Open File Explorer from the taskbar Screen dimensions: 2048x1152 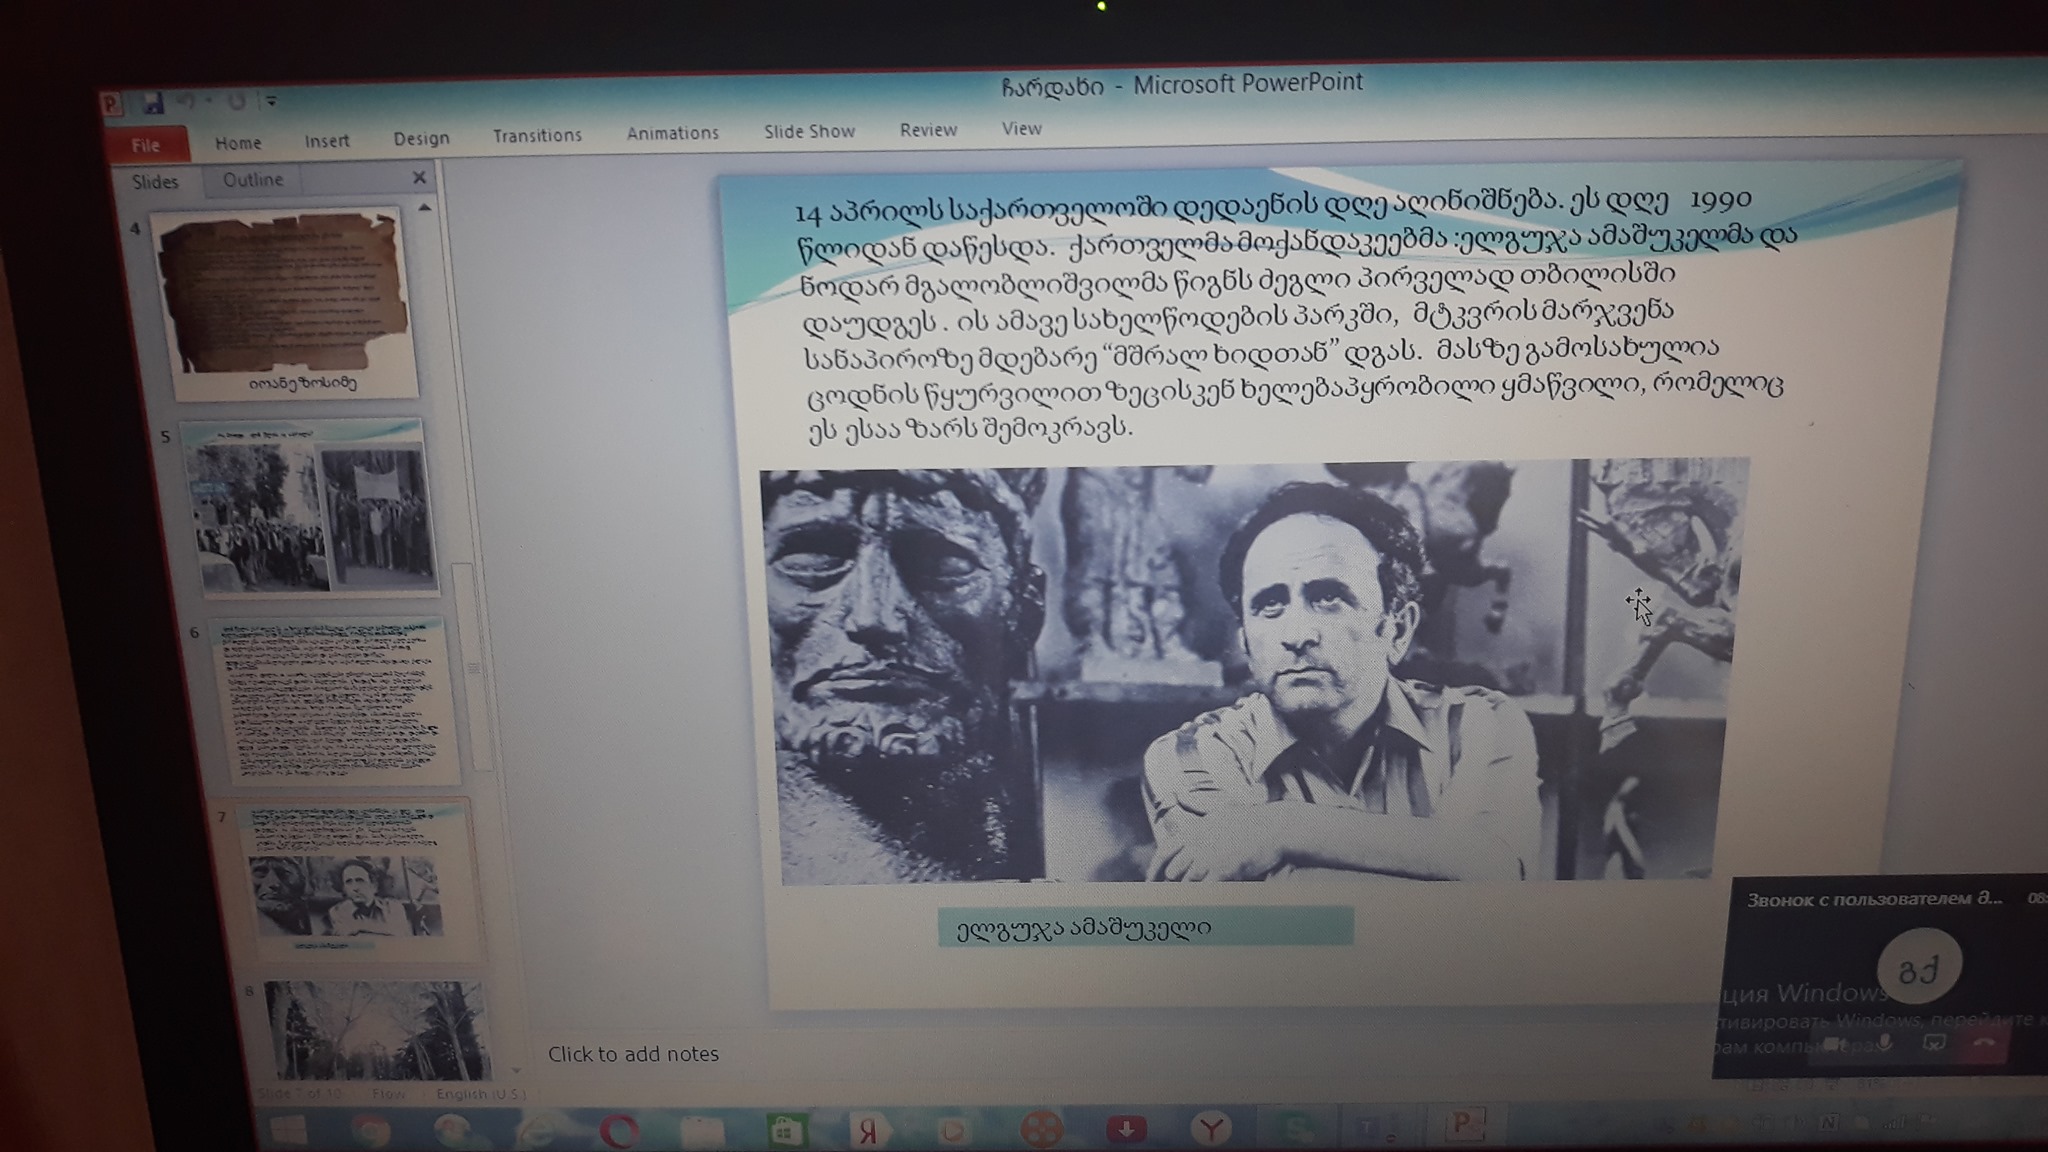[702, 1131]
